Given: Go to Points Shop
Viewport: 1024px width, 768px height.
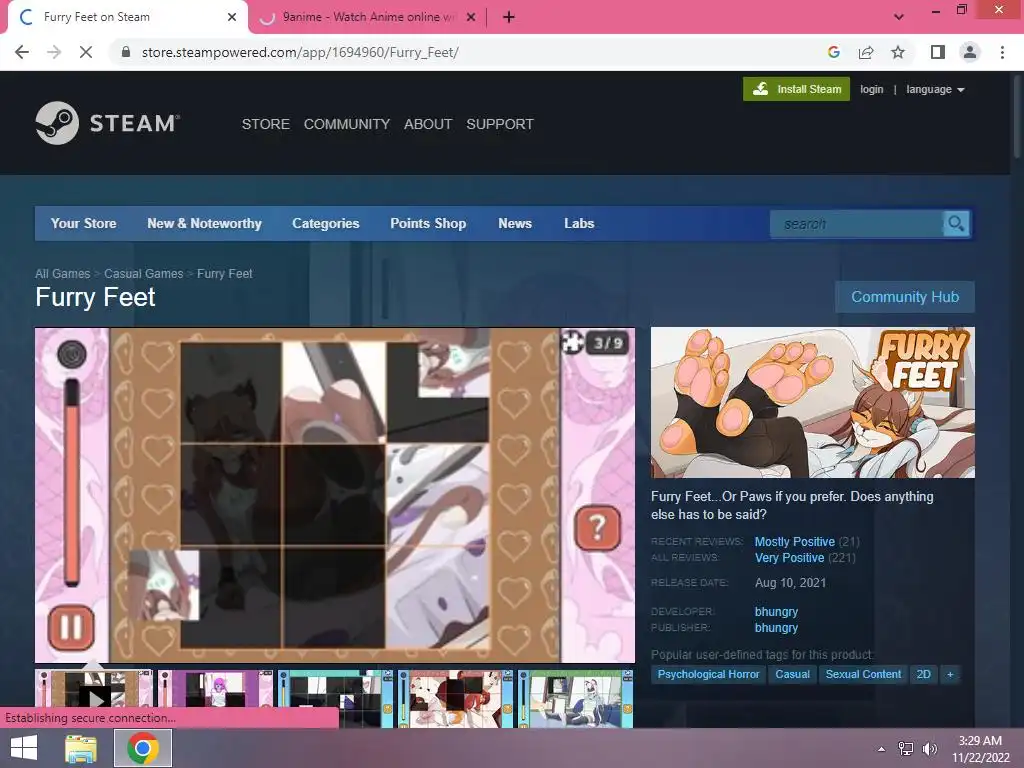Looking at the screenshot, I should 428,223.
